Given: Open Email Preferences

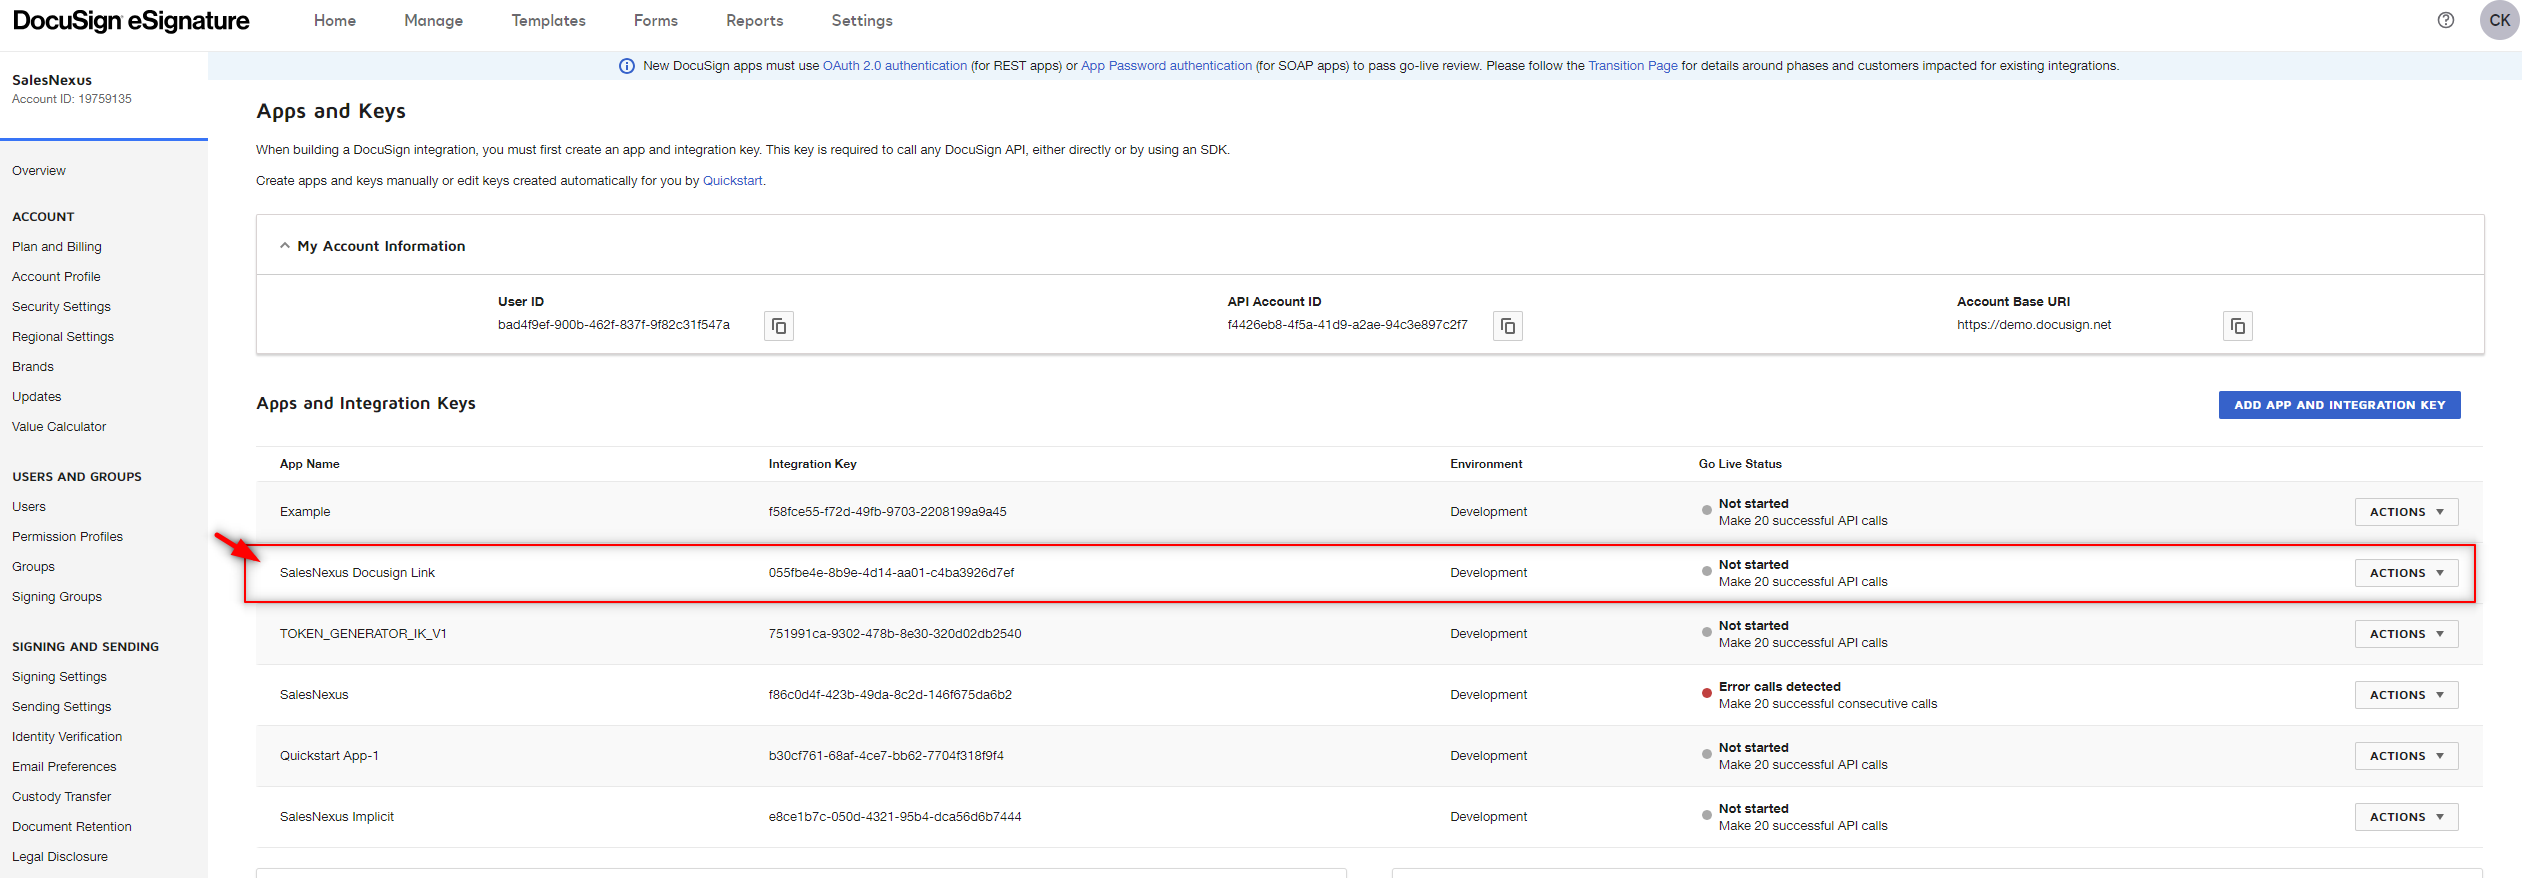Looking at the screenshot, I should coord(64,767).
